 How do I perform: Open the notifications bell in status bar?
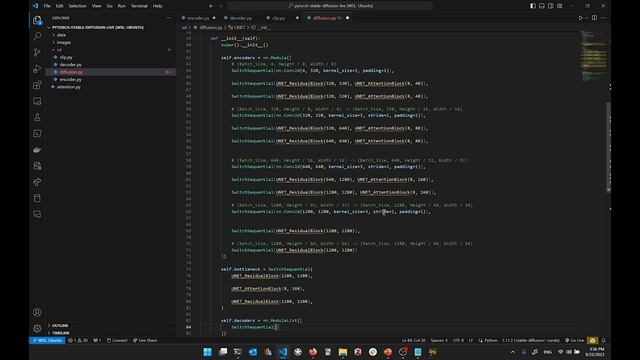[x=603, y=340]
